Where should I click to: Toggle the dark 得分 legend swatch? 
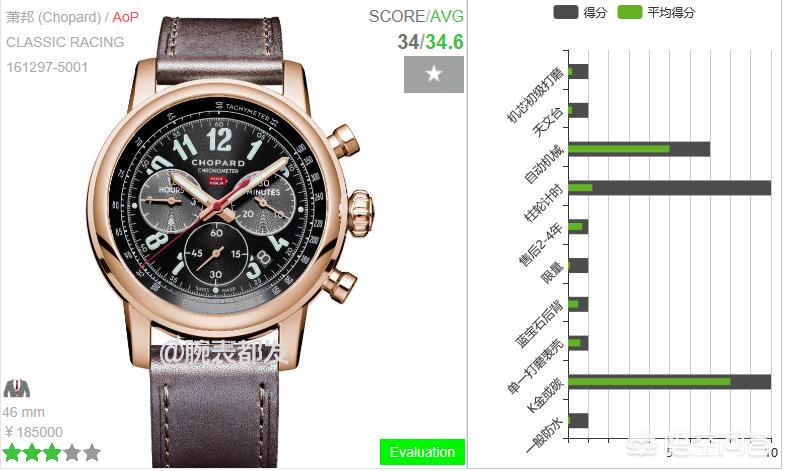coord(566,13)
